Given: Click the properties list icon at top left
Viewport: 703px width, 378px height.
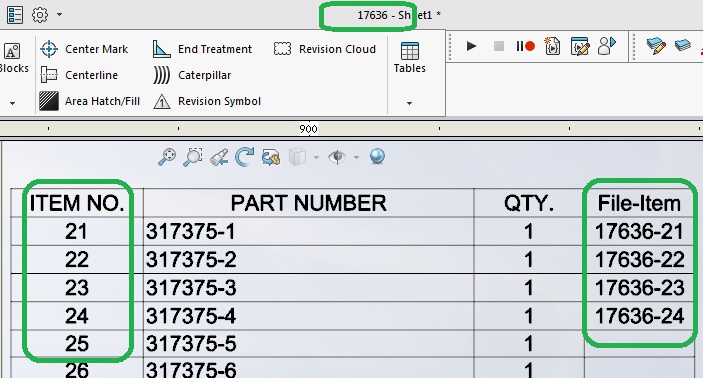Looking at the screenshot, I should (x=15, y=15).
